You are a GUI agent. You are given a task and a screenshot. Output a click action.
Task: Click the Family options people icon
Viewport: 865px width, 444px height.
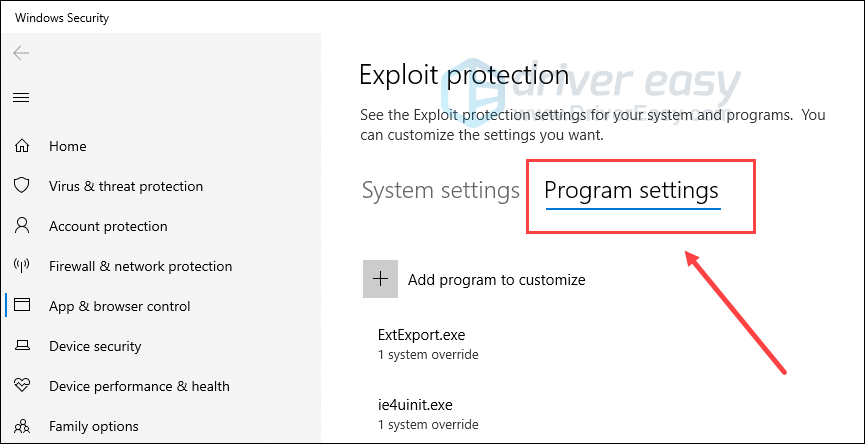point(21,426)
